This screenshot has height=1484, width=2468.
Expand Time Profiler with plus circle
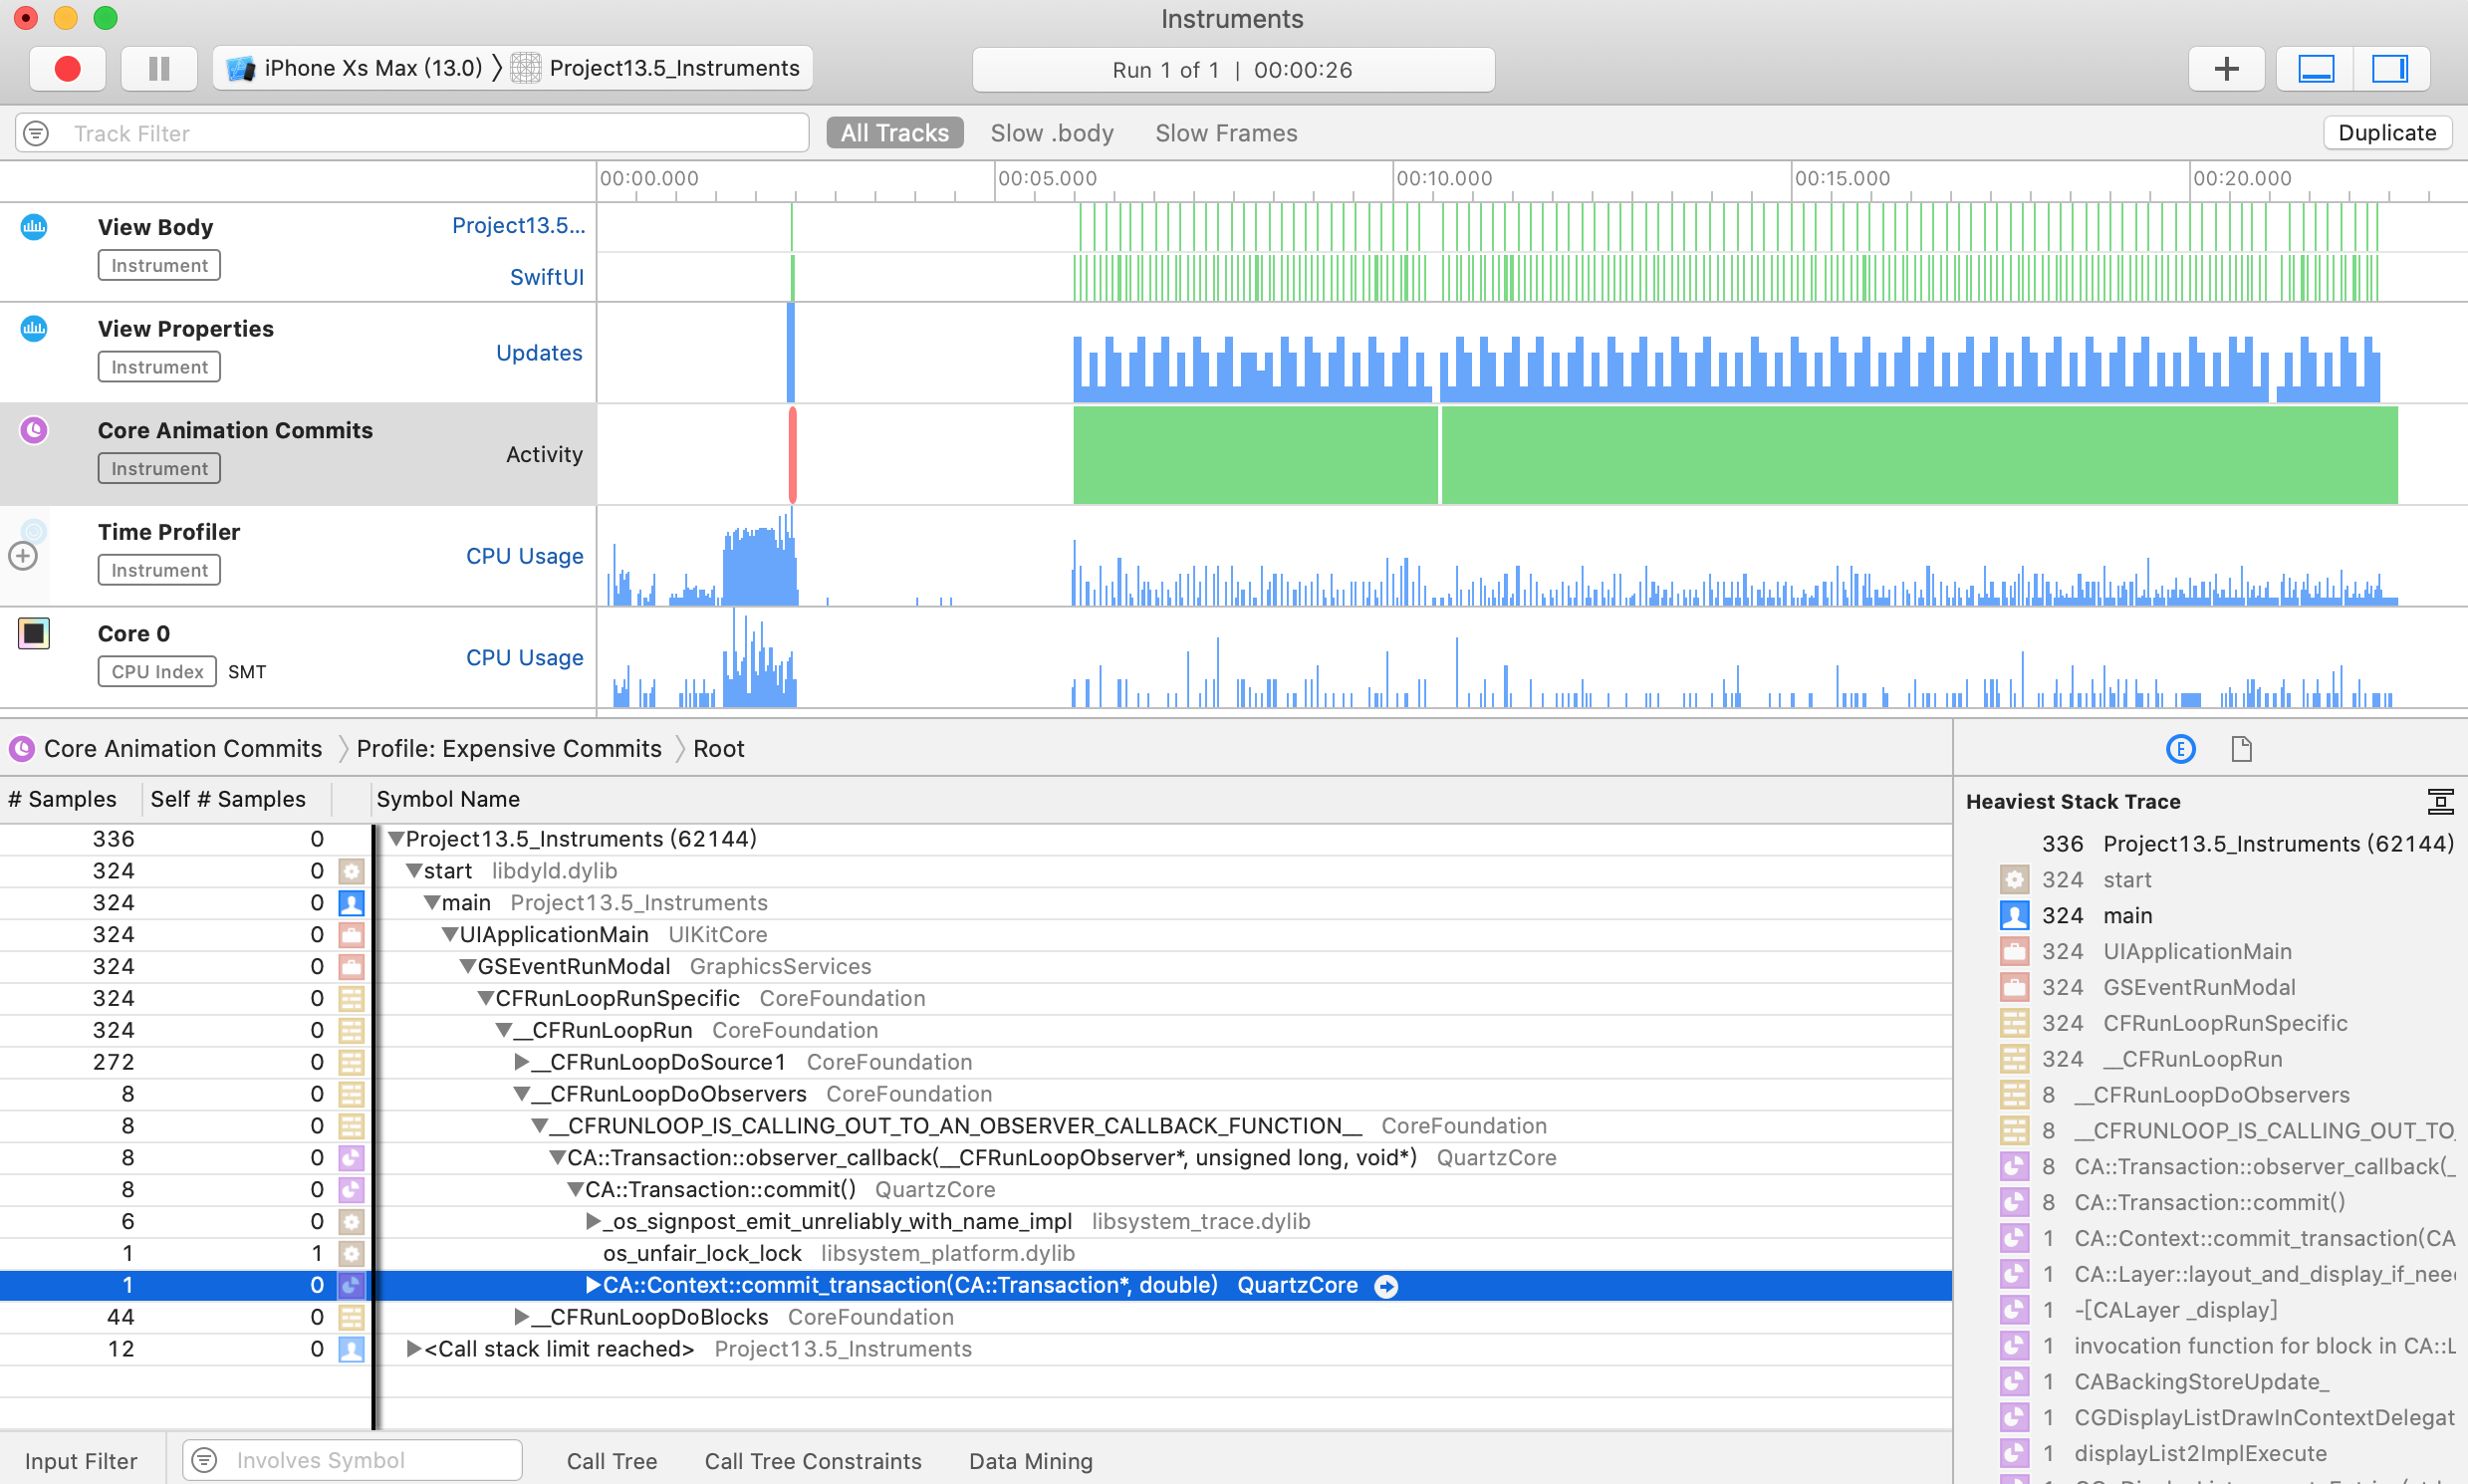pyautogui.click(x=23, y=556)
